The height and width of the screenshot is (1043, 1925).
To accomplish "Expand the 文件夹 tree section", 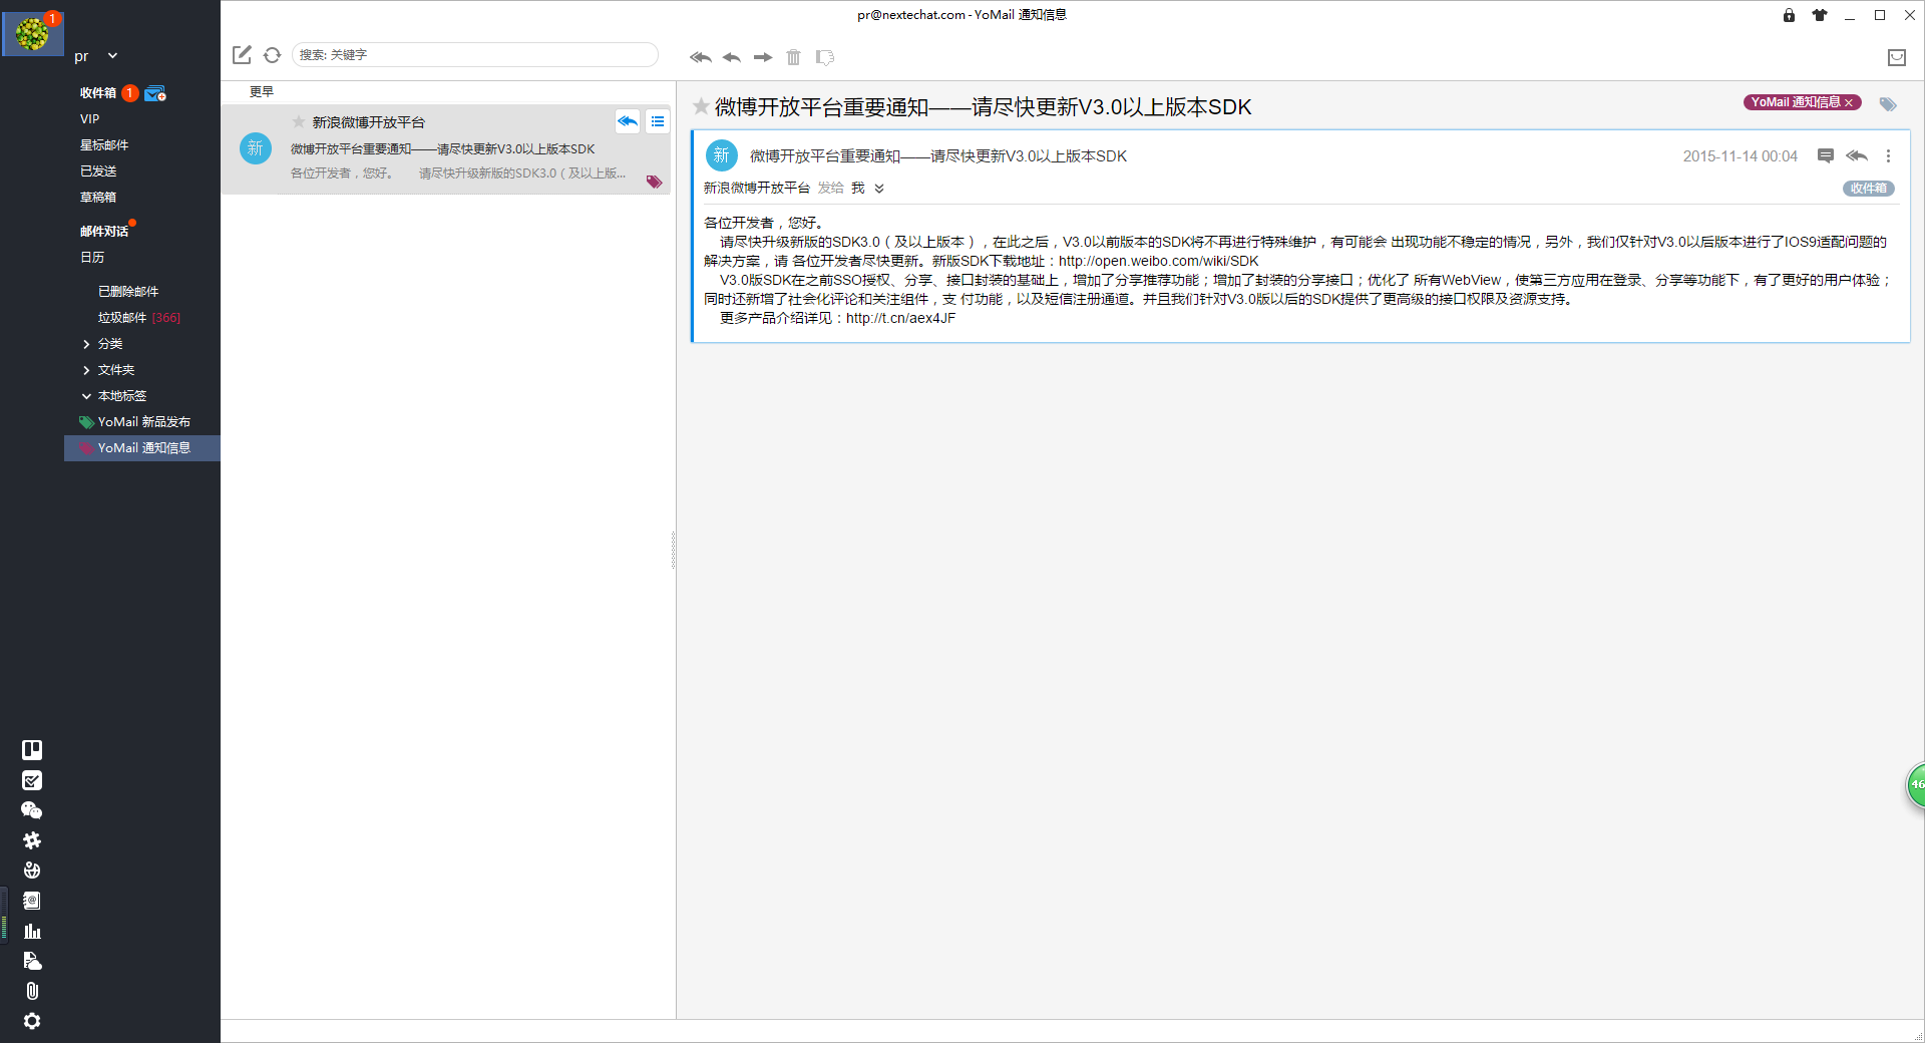I will [x=87, y=370].
